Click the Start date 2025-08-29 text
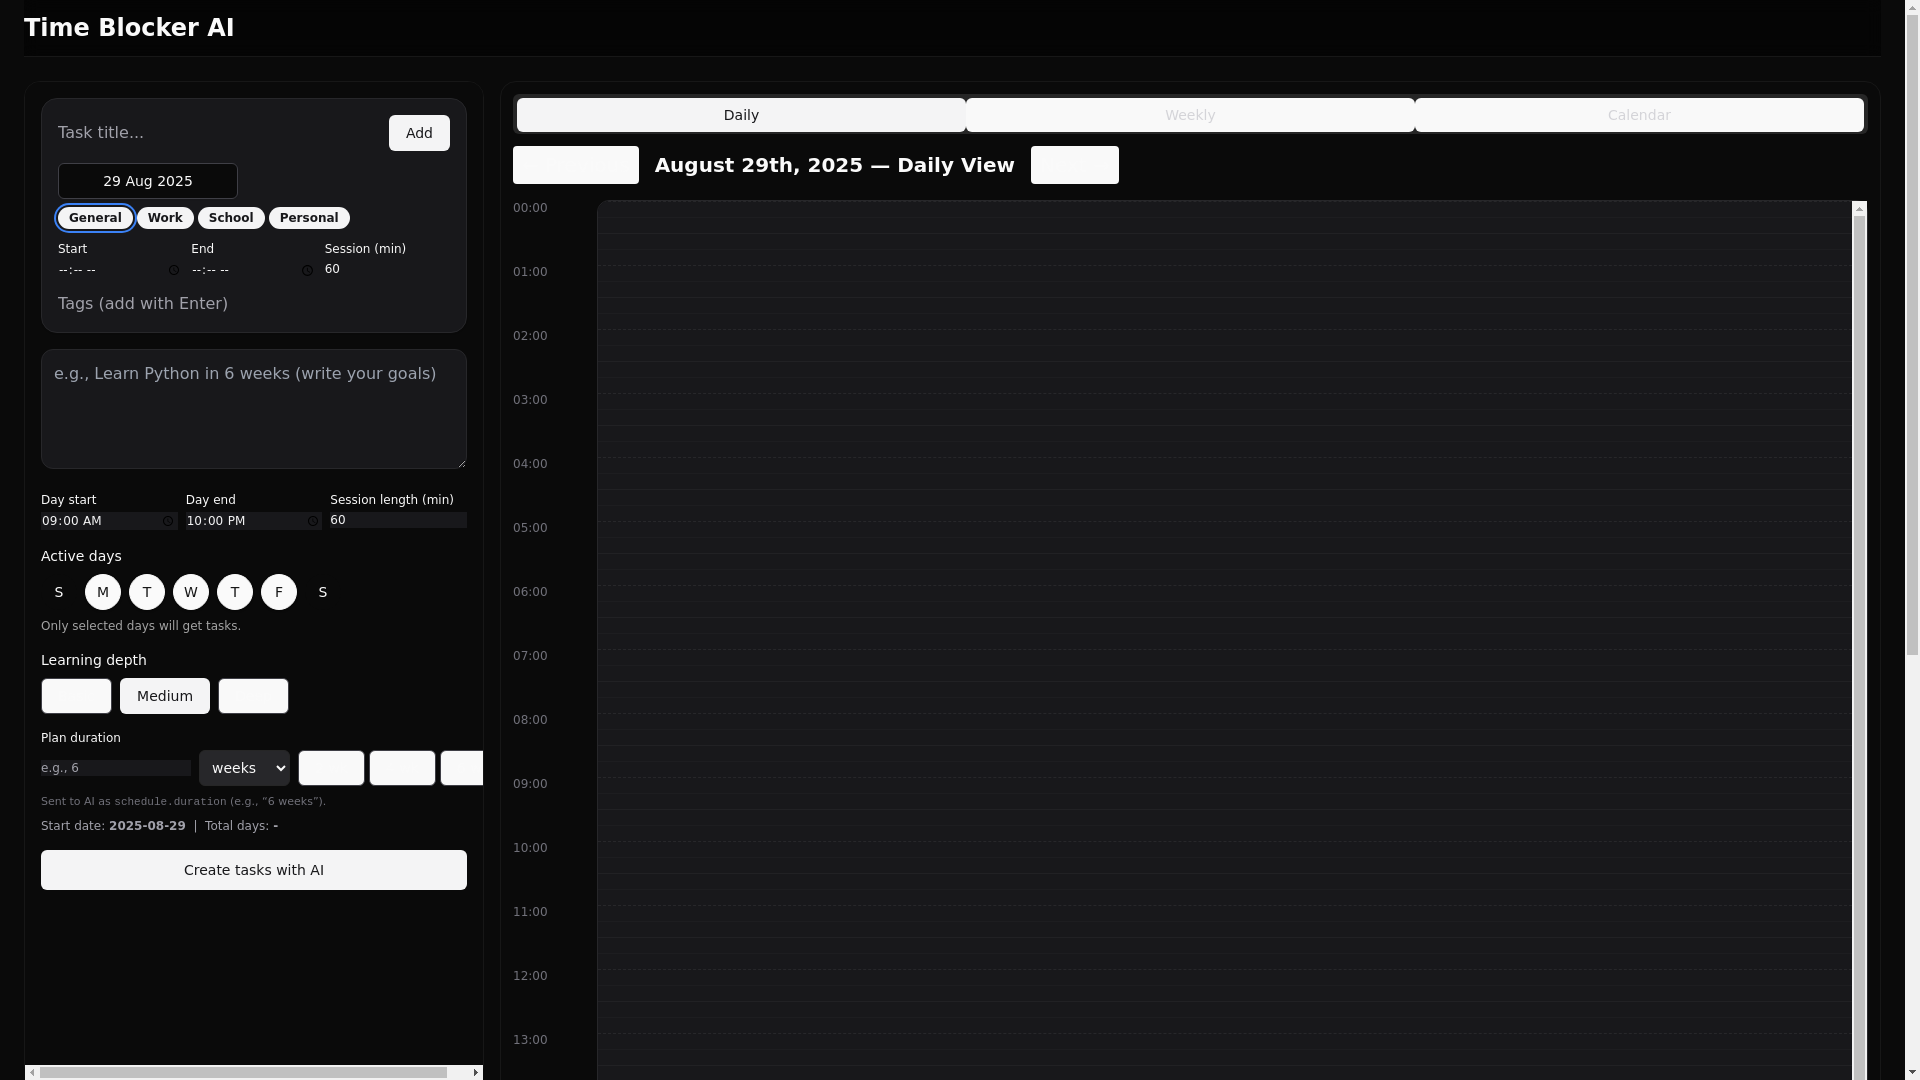The height and width of the screenshot is (1080, 1920). coord(113,826)
